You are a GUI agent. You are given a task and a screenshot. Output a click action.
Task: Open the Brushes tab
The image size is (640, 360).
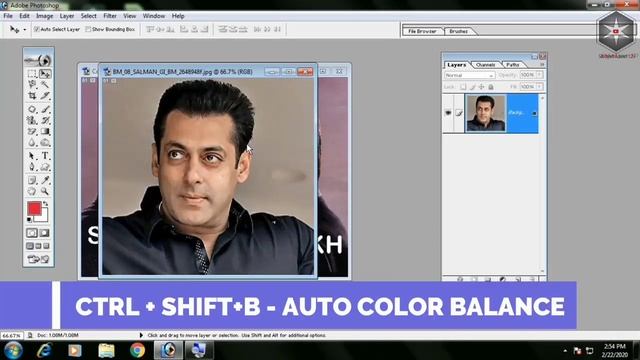pyautogui.click(x=458, y=31)
